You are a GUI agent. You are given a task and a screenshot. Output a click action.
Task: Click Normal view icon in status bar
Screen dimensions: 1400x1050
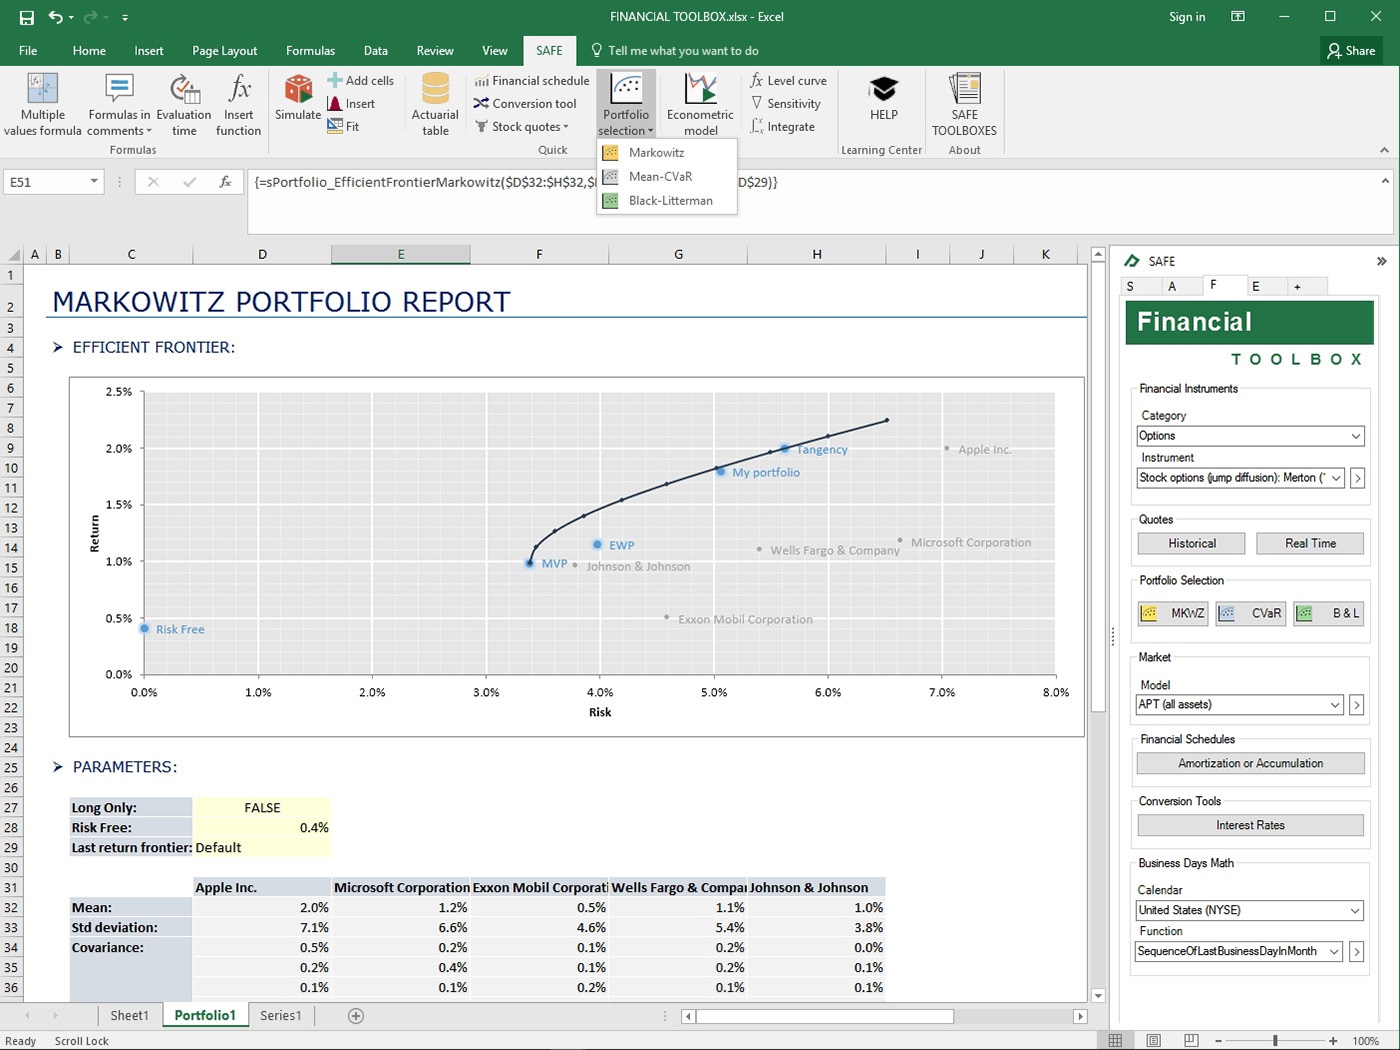click(x=1115, y=1041)
